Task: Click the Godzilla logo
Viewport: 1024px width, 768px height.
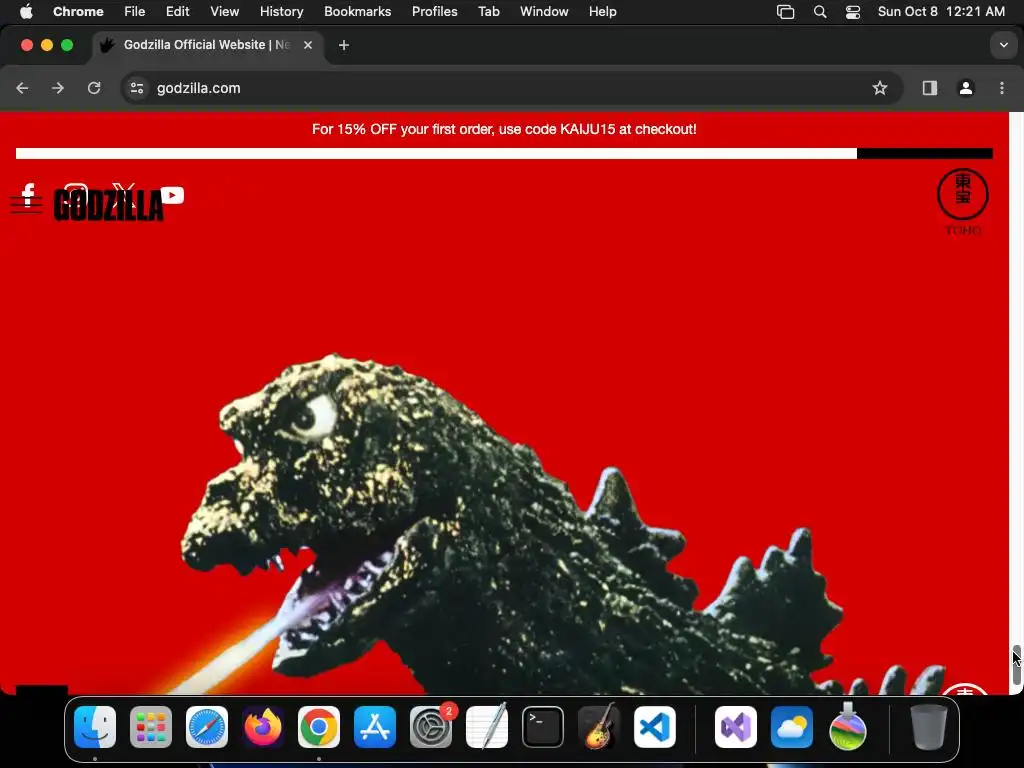Action: [108, 205]
